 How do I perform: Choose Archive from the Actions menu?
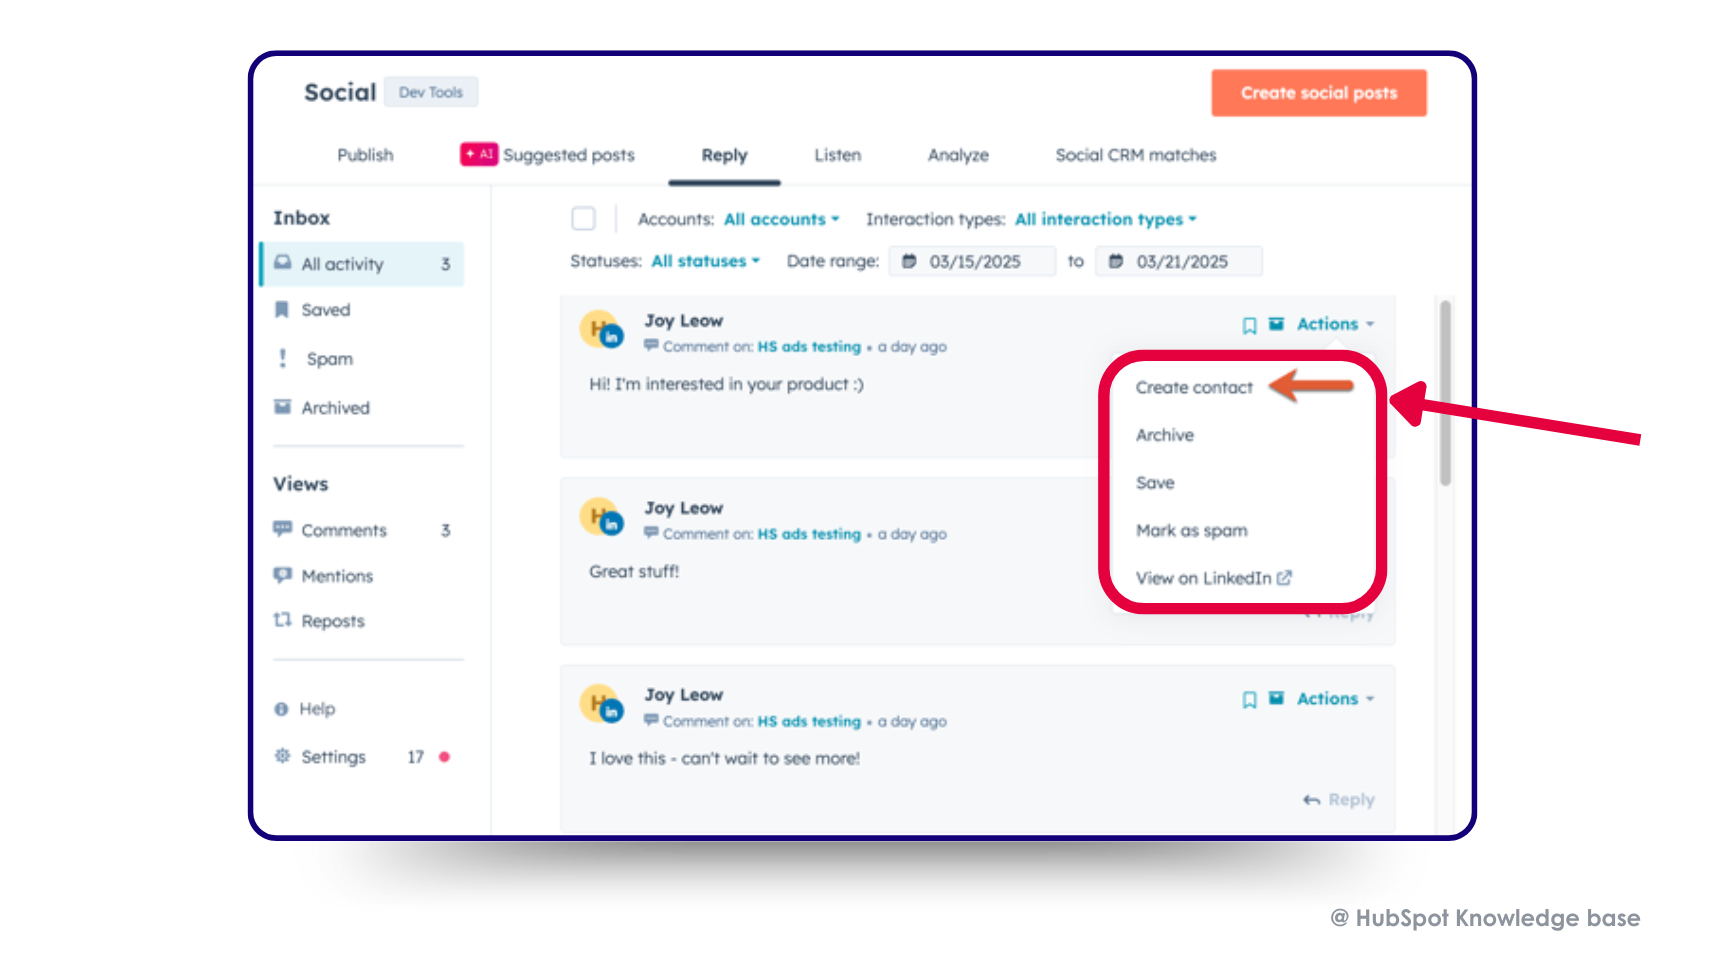1165,435
